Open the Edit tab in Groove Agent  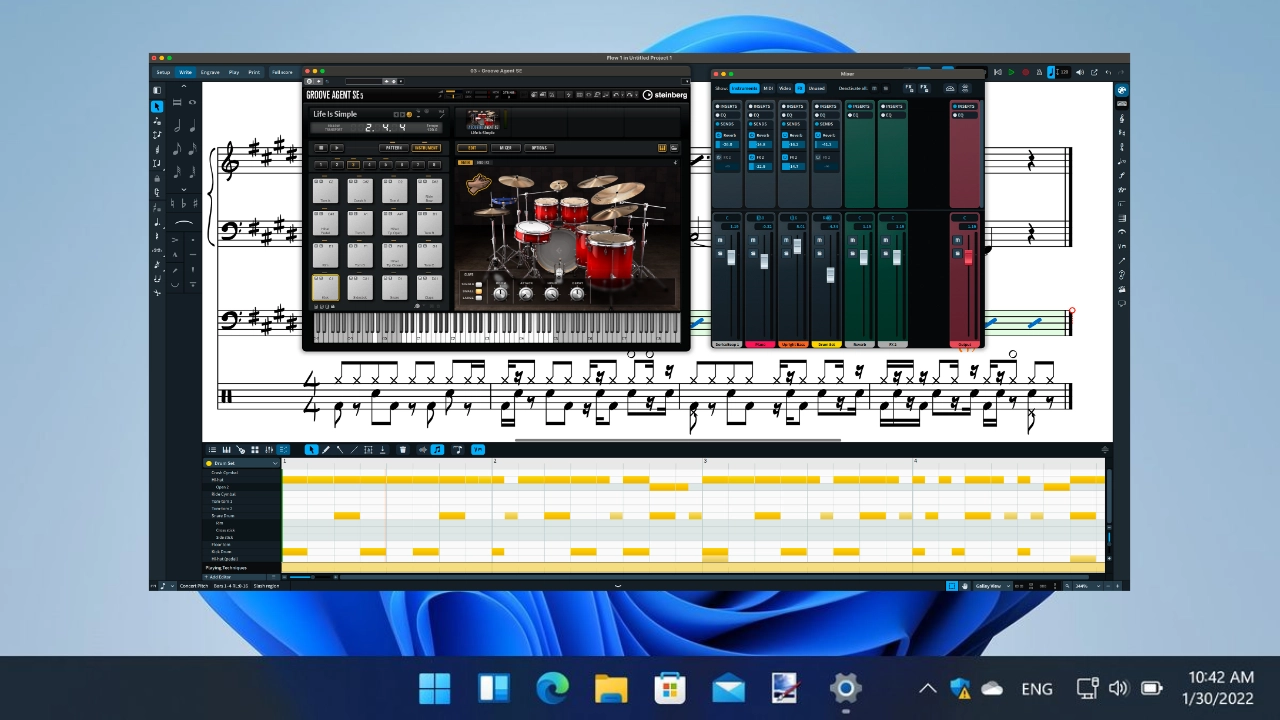click(x=472, y=148)
